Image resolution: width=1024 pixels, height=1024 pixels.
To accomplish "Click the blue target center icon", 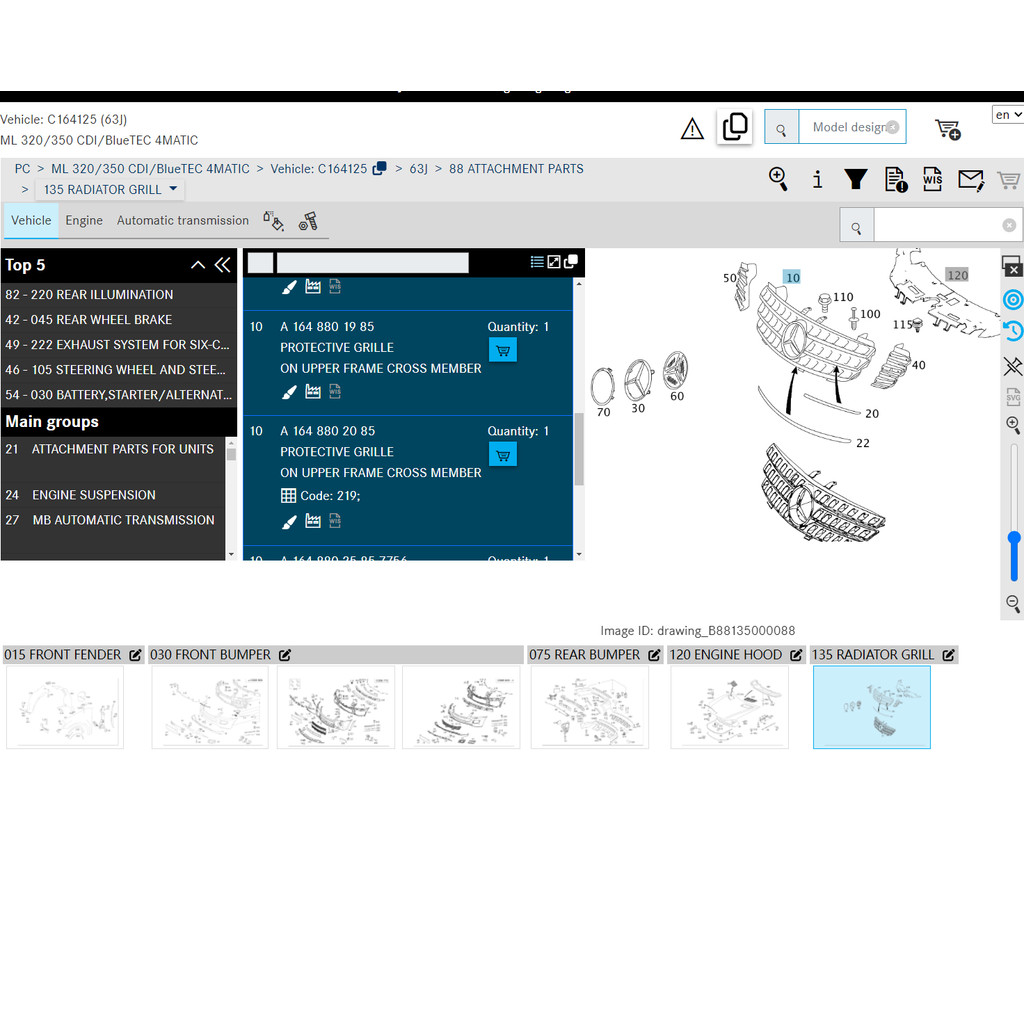I will 1013,300.
